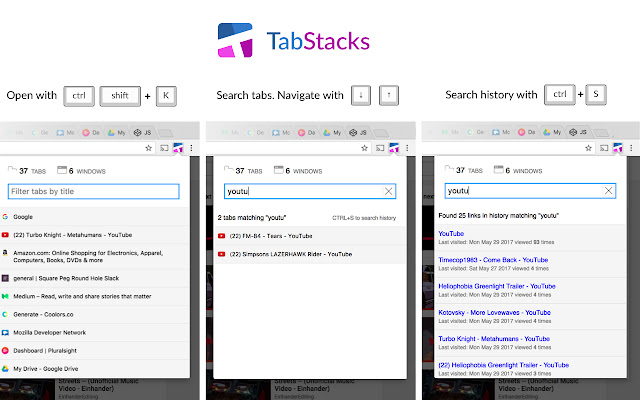640x400 pixels.
Task: Click the down arrow key graphic
Action: (361, 96)
